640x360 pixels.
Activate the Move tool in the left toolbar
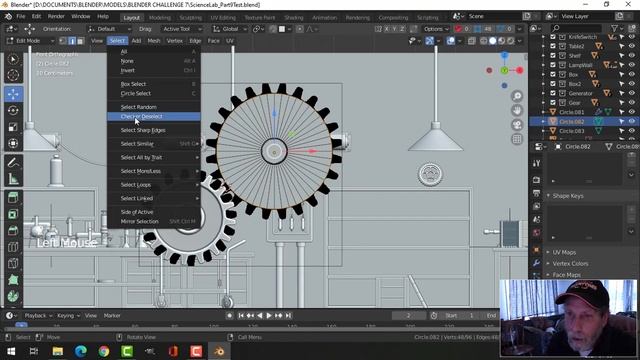(x=13, y=94)
